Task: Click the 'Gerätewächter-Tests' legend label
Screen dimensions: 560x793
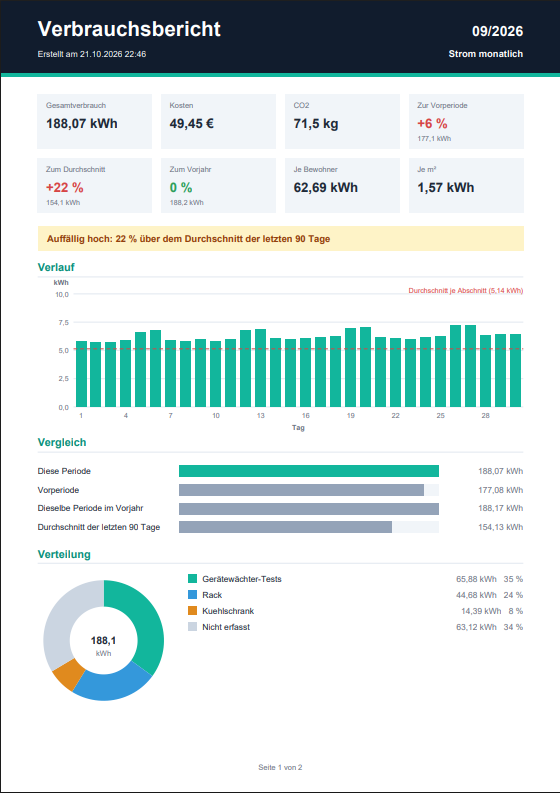Action: point(242,579)
